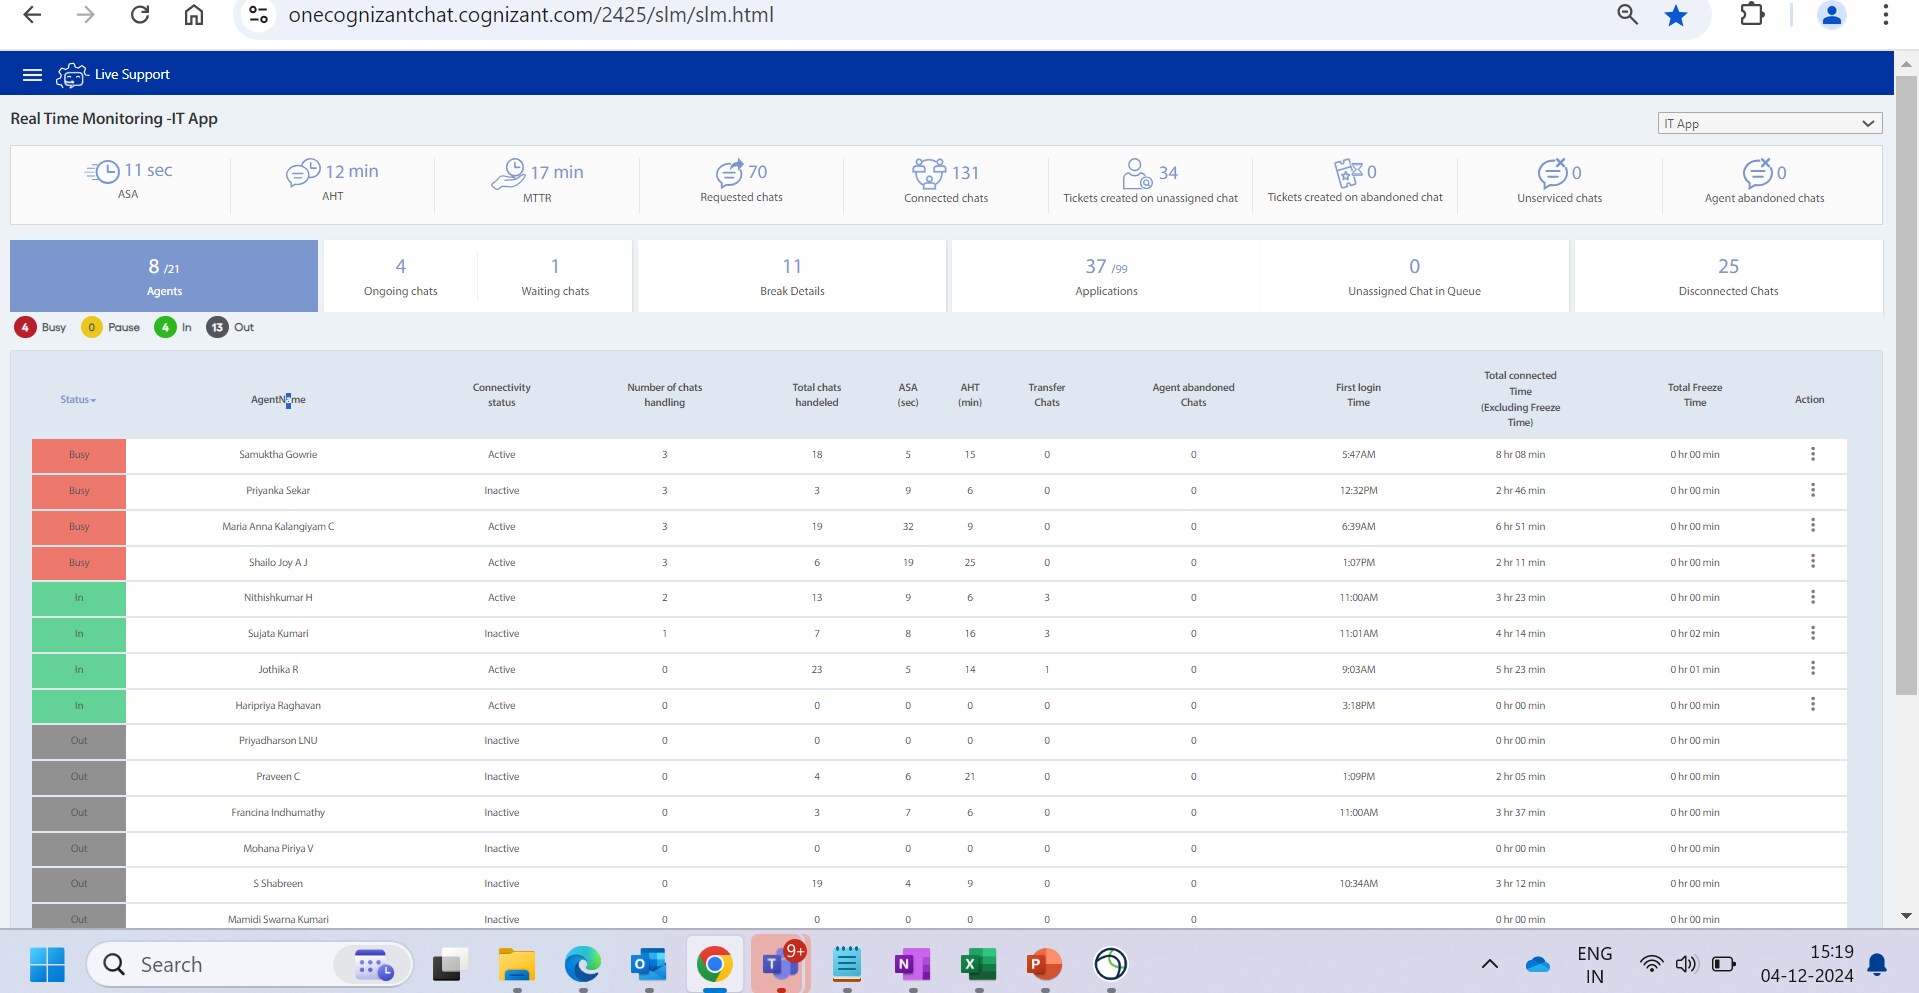Open the Break Details tile
The width and height of the screenshot is (1919, 993).
click(792, 276)
